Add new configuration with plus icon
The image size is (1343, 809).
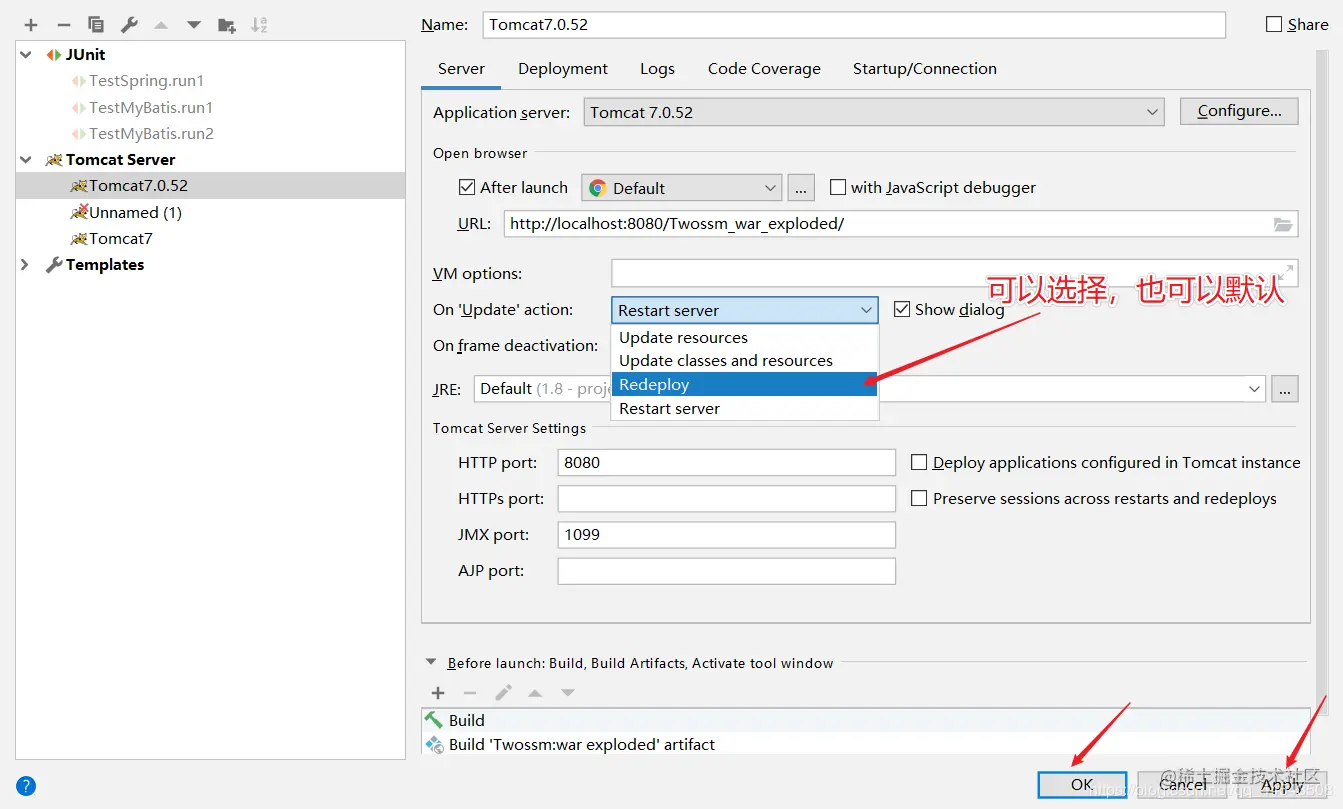coord(31,25)
